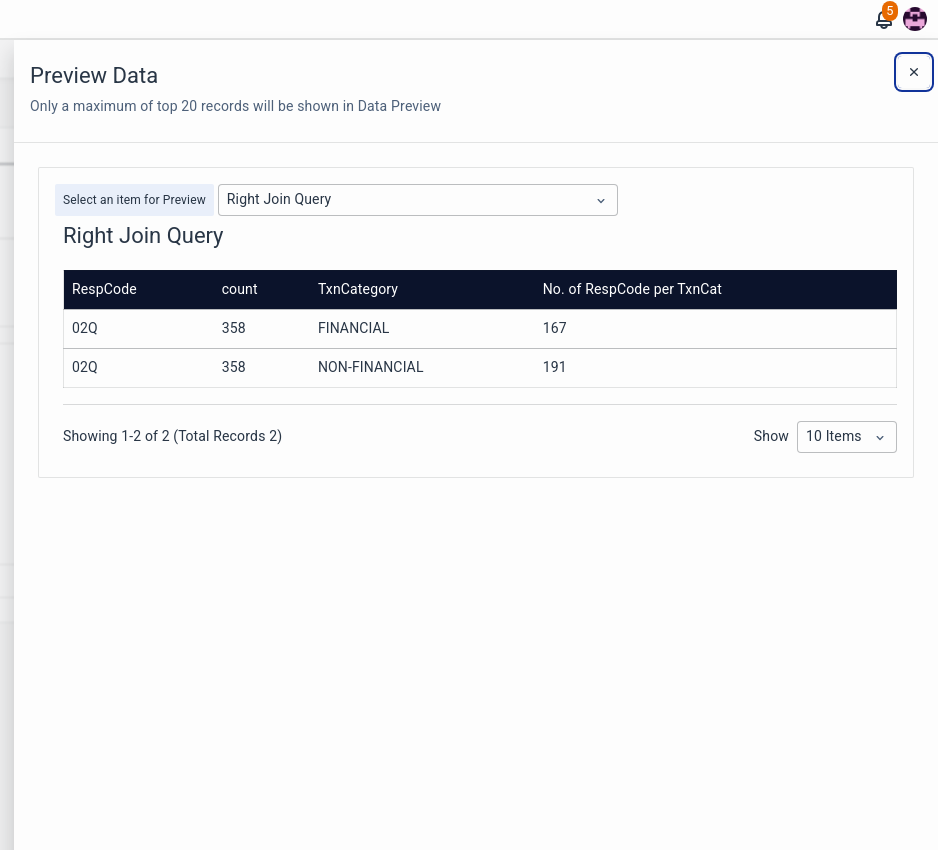This screenshot has height=850, width=938.
Task: Open the Show 10 Items dropdown
Action: pos(846,437)
